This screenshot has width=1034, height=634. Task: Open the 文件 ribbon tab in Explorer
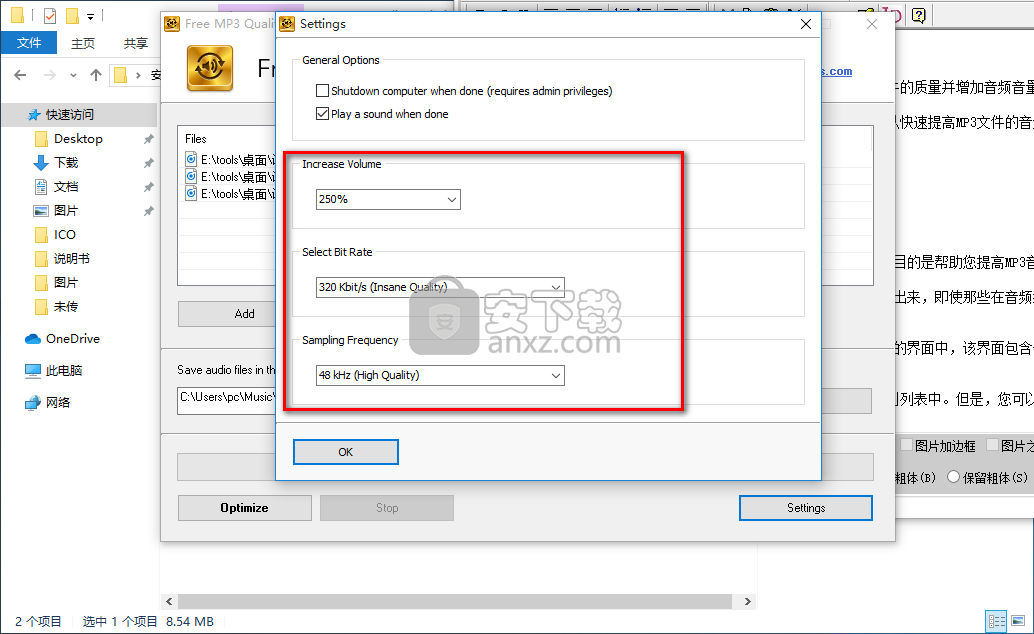(x=28, y=43)
